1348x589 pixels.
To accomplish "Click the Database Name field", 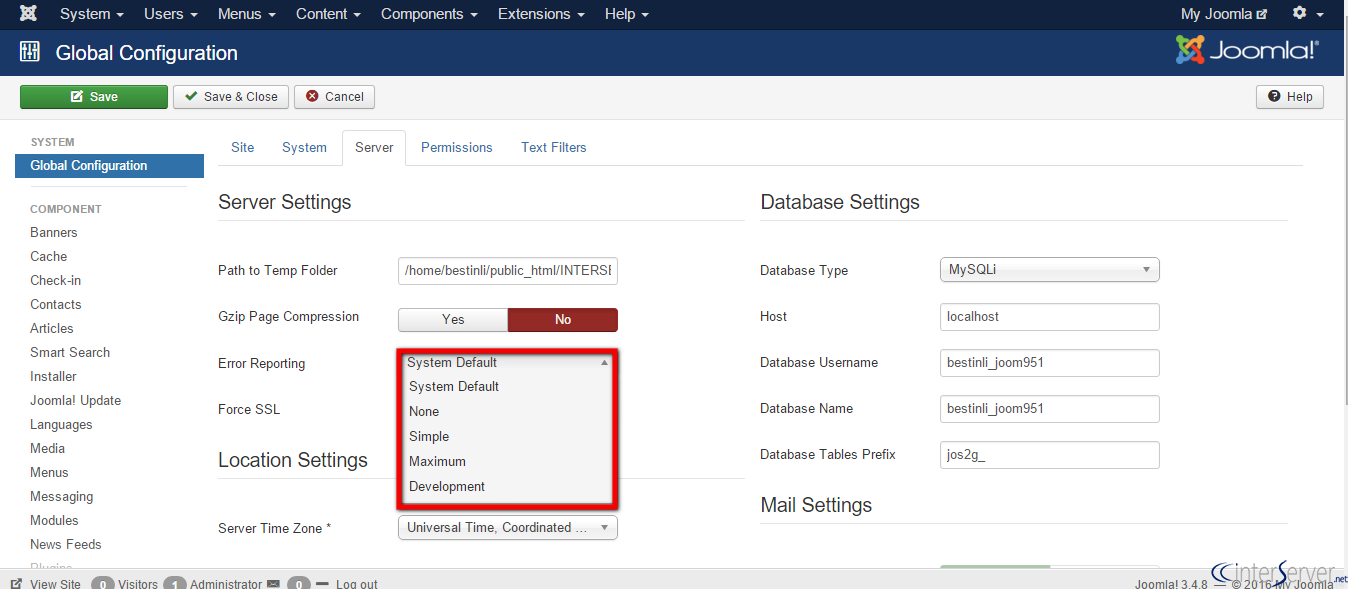I will tap(1050, 409).
